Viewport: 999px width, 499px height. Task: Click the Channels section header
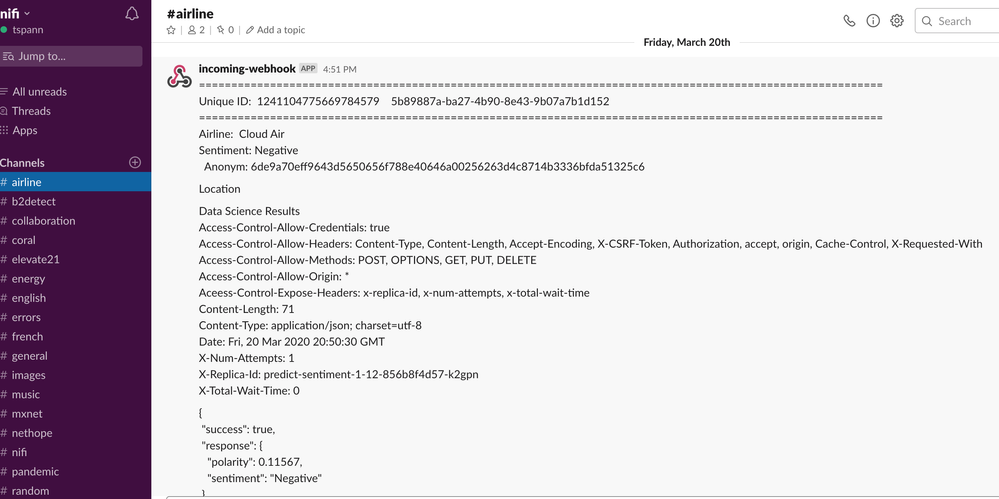point(22,162)
